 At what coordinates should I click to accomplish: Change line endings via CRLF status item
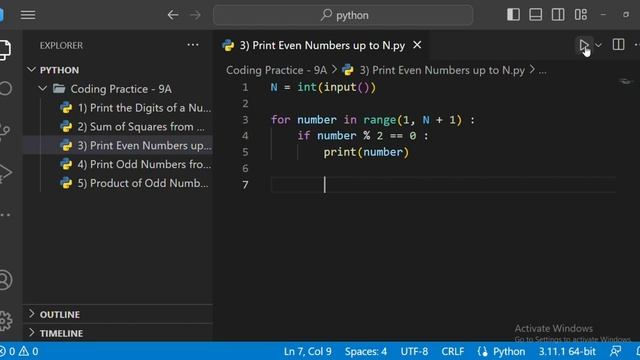click(x=452, y=351)
